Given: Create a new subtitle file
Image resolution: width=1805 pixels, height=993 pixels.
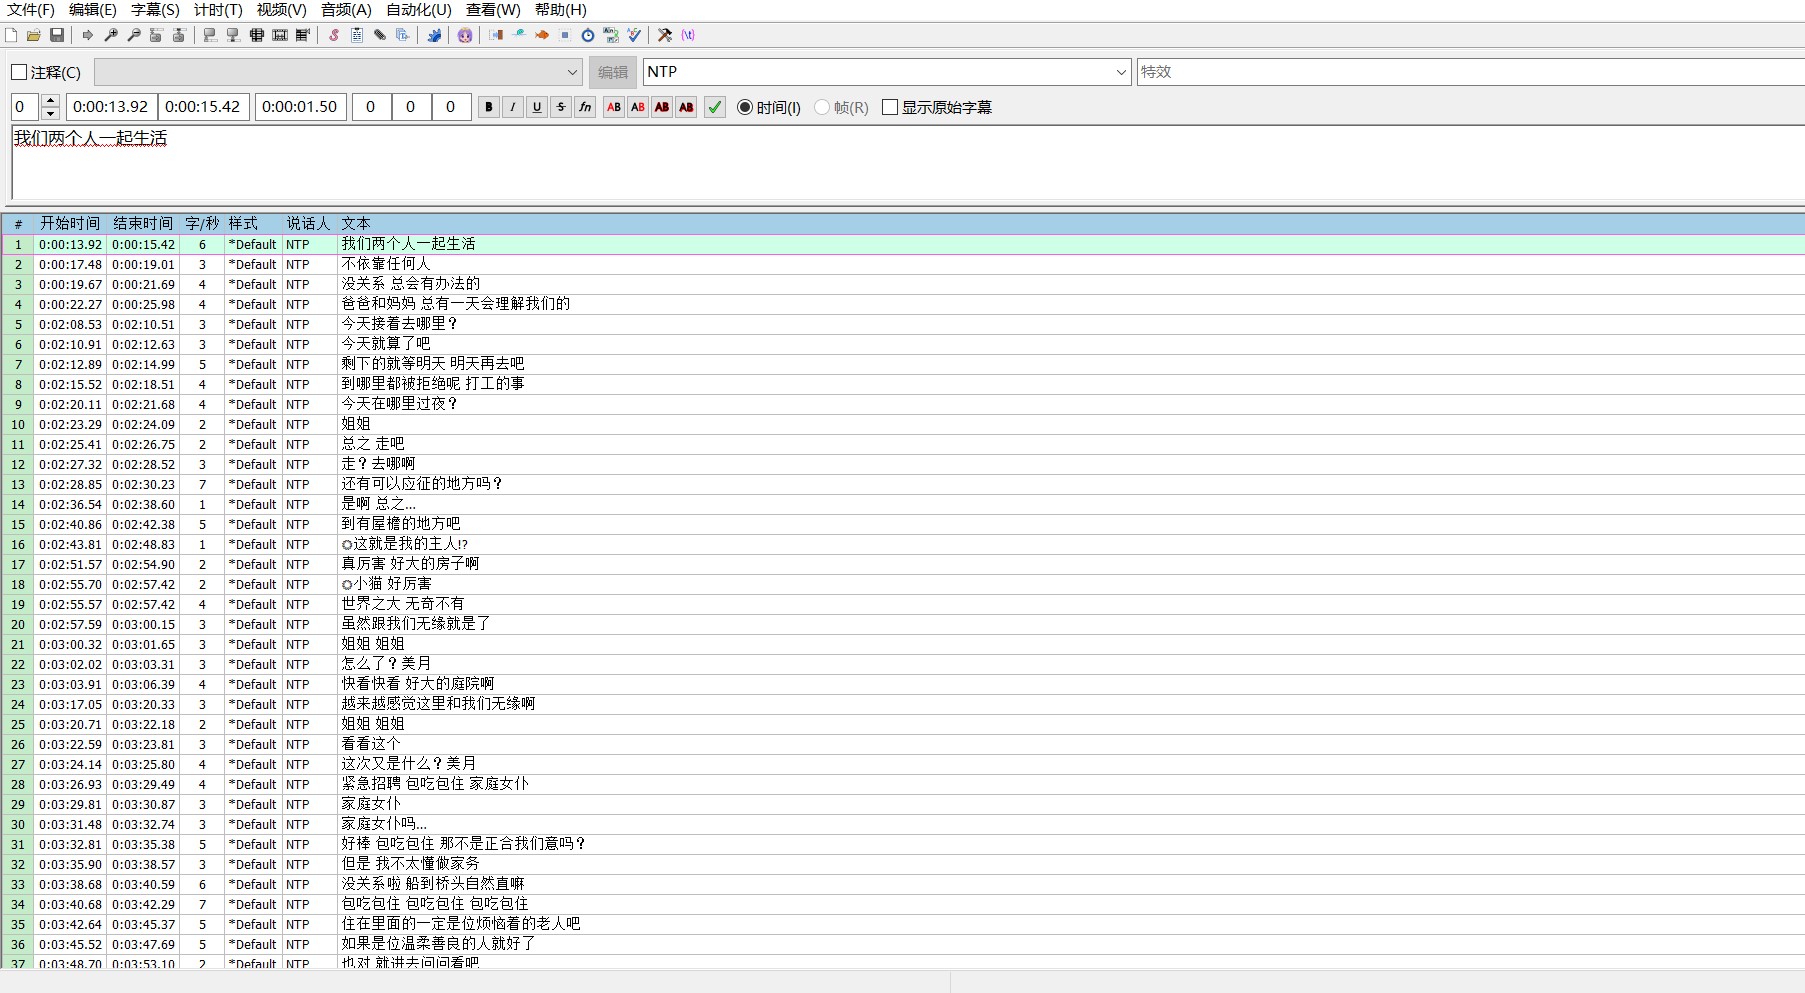Looking at the screenshot, I should (x=11, y=35).
